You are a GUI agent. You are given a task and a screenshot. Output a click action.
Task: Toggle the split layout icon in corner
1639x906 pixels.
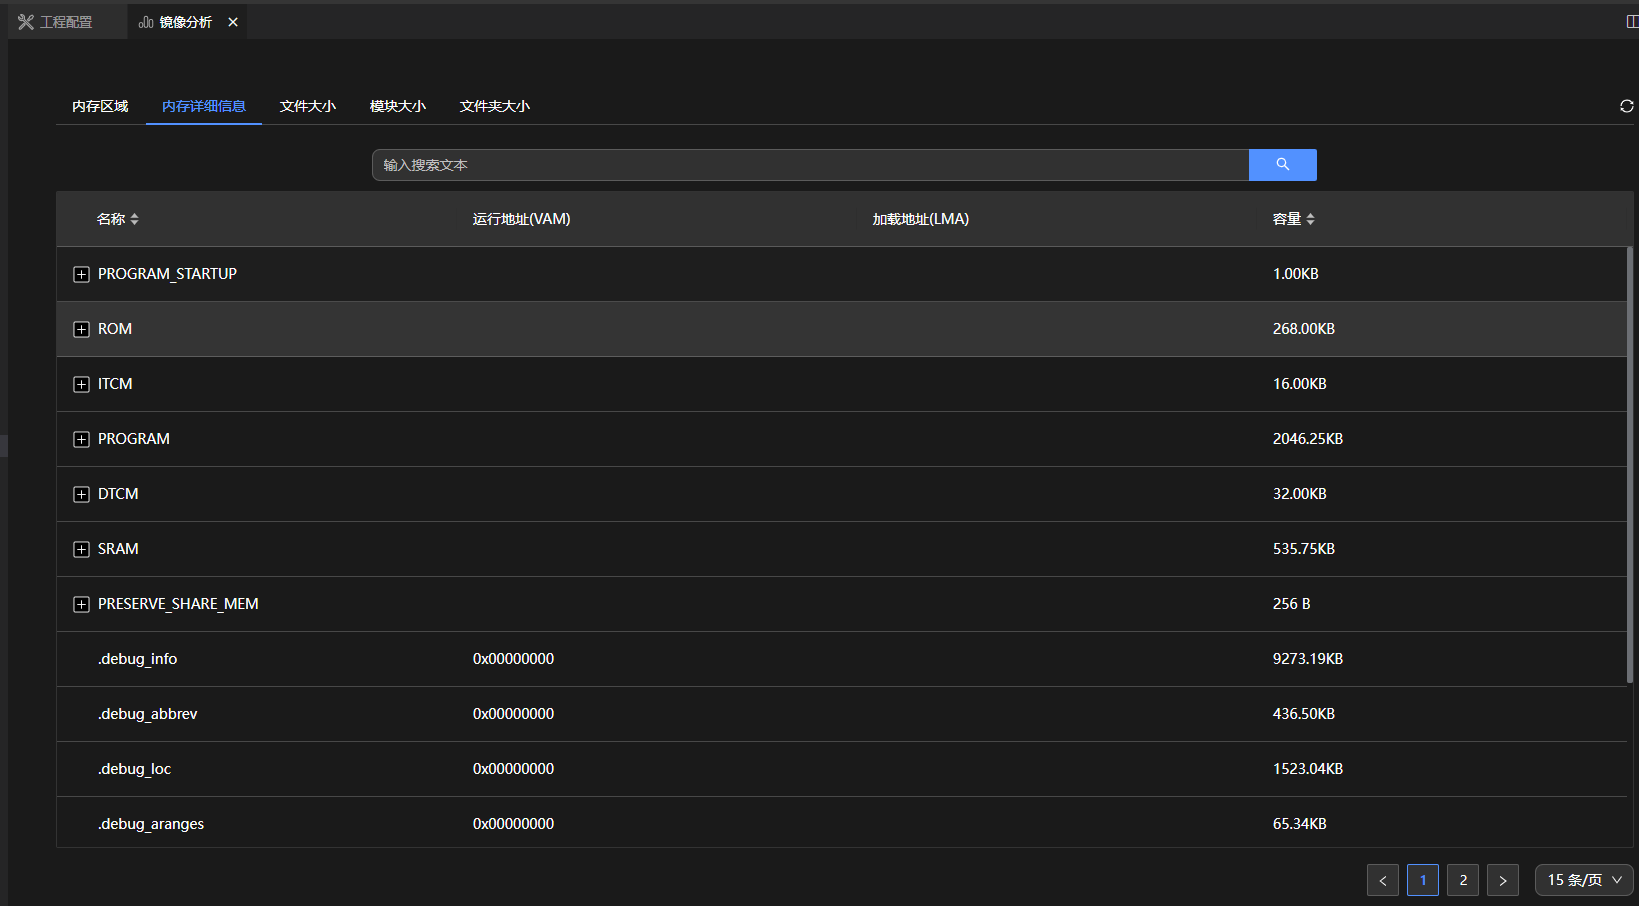pyautogui.click(x=1632, y=22)
